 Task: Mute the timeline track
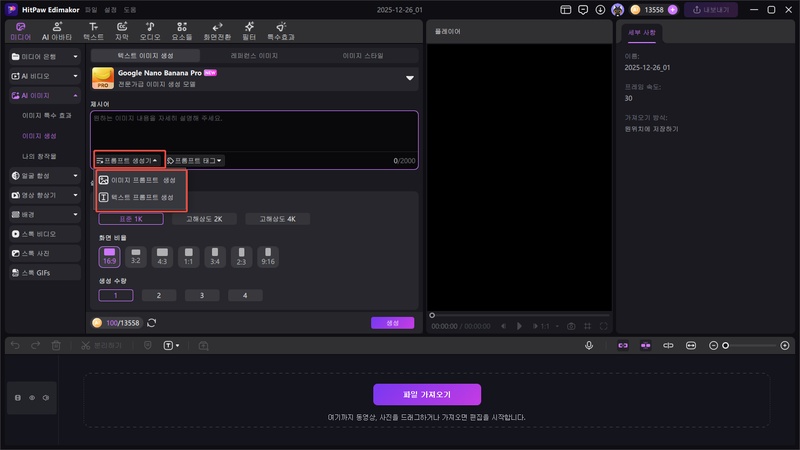tap(46, 397)
